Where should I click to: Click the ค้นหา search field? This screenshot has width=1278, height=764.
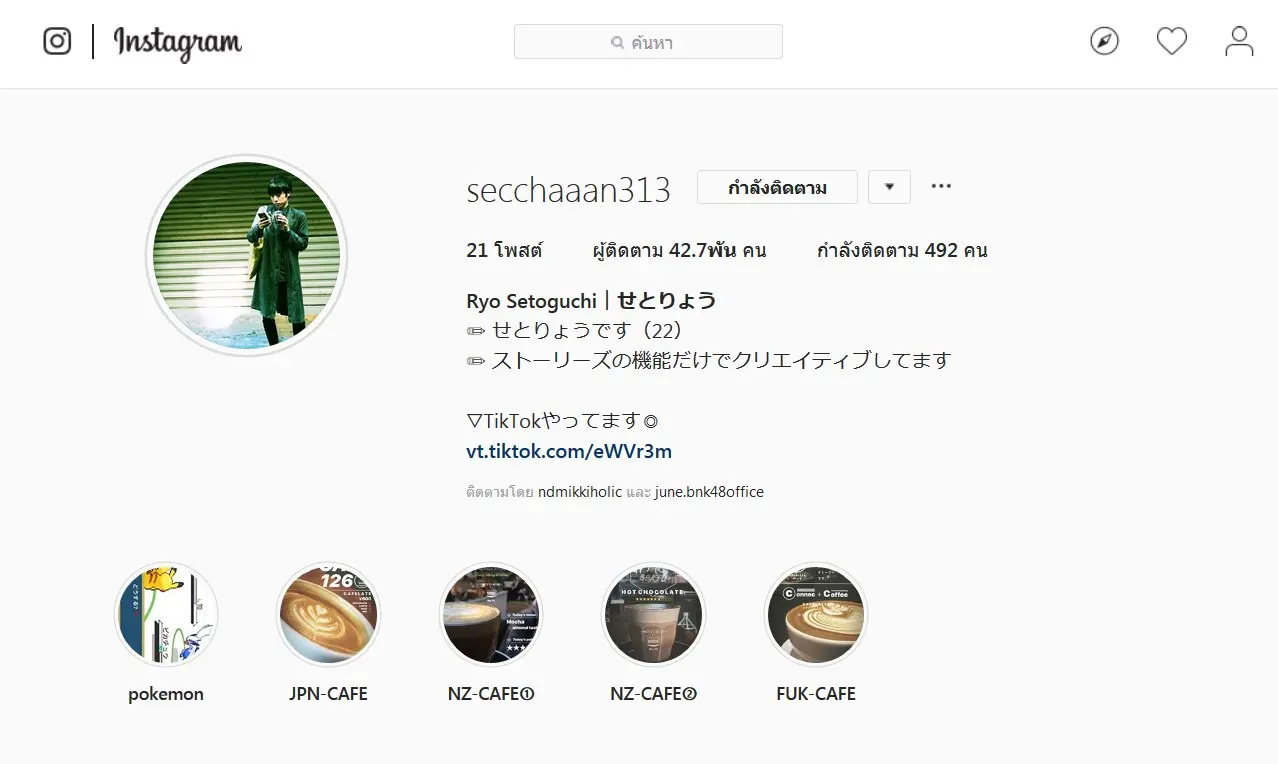click(648, 42)
